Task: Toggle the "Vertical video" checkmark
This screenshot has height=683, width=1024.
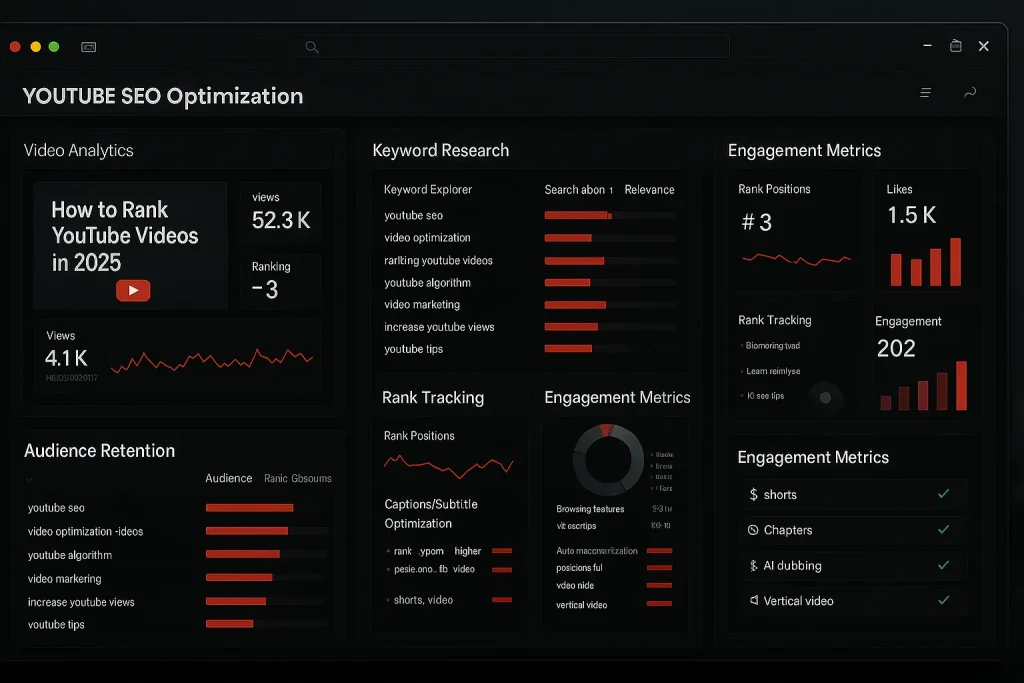Action: click(941, 601)
